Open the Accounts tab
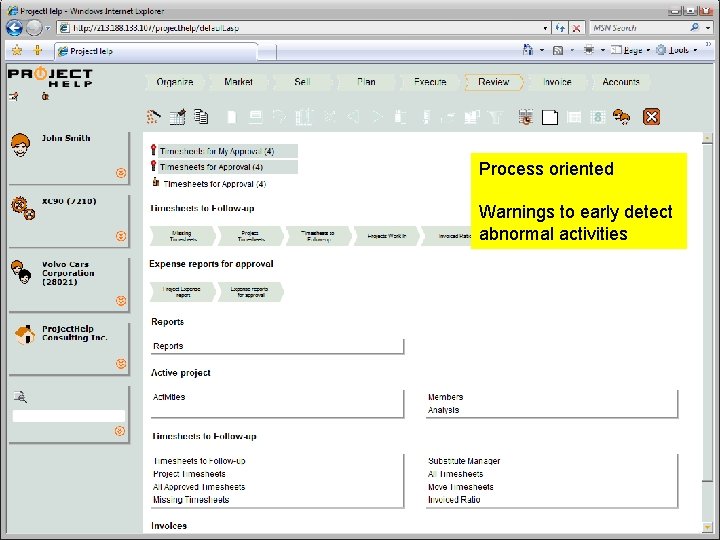This screenshot has height=540, width=720. tap(621, 82)
